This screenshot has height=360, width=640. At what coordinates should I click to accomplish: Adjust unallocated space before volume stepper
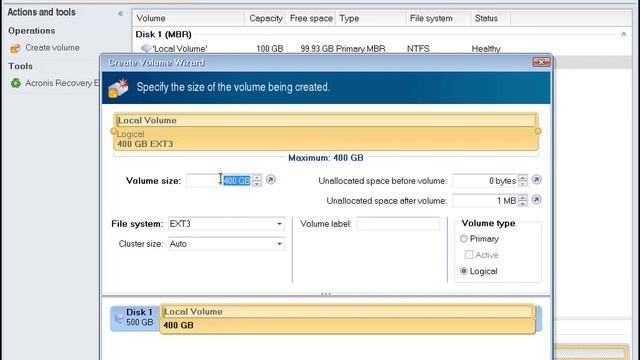(x=523, y=180)
